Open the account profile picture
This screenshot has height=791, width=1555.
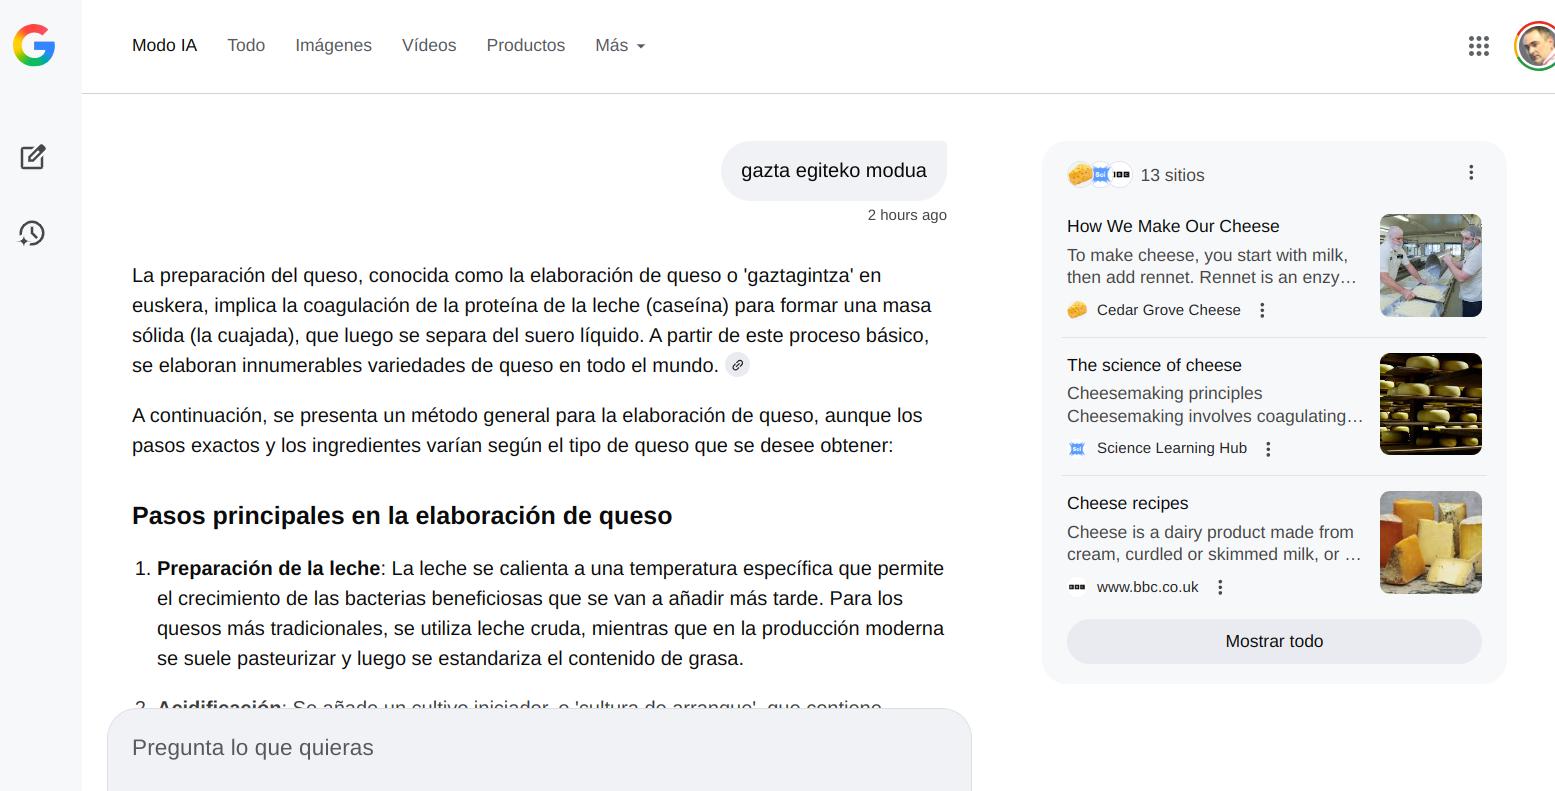pyautogui.click(x=1535, y=46)
